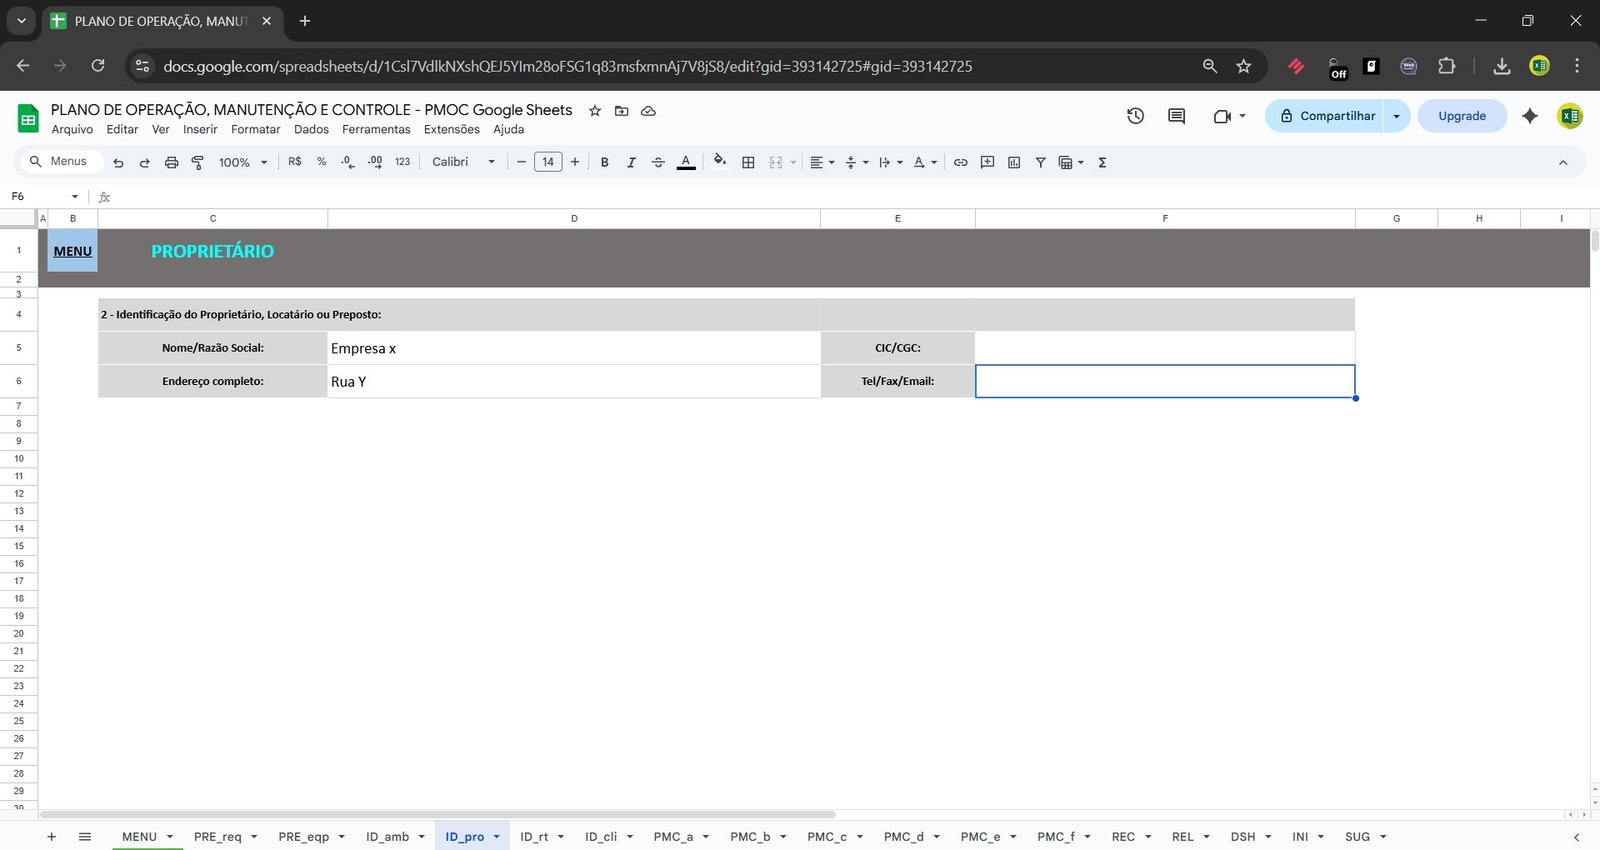The height and width of the screenshot is (850, 1600).
Task: Open the fill color picker
Action: coord(720,162)
